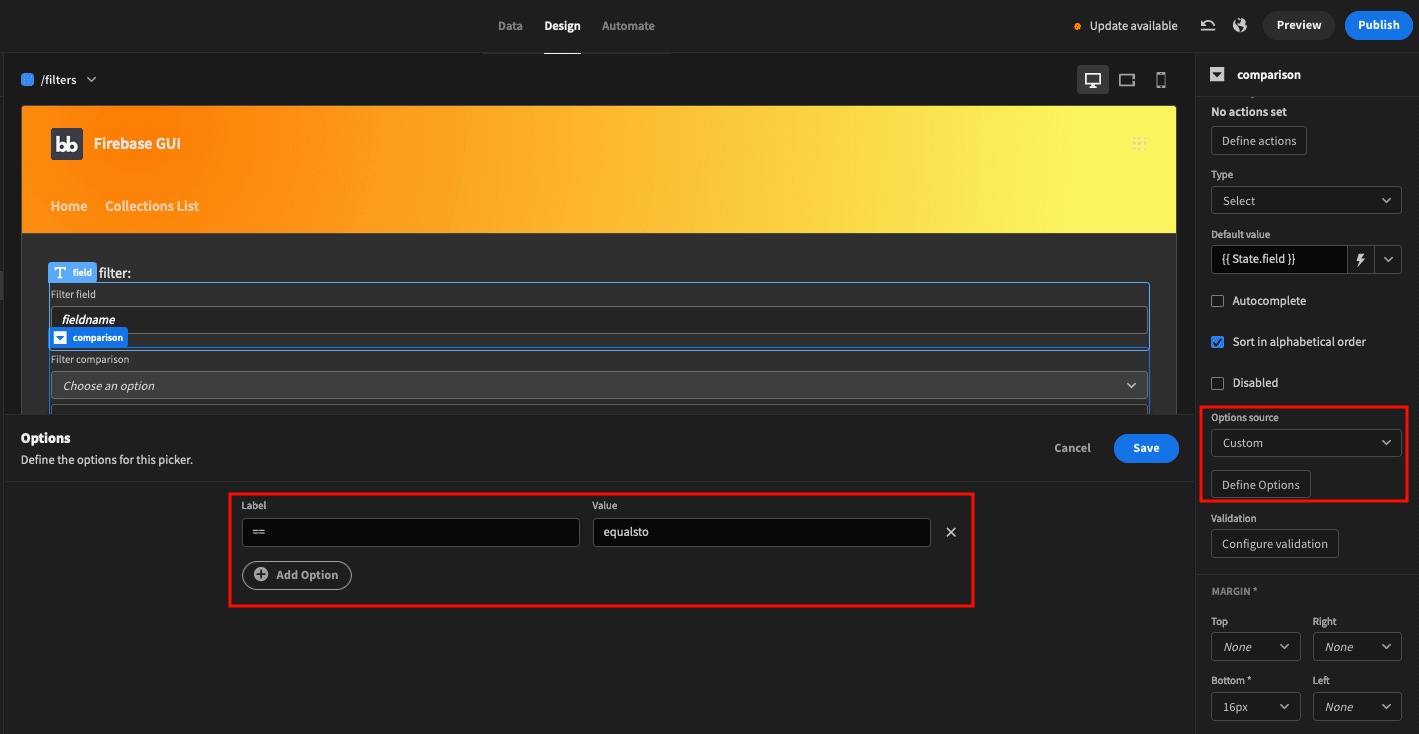The image size is (1419, 734).
Task: Open the Left margin dropdown
Action: 1357,707
